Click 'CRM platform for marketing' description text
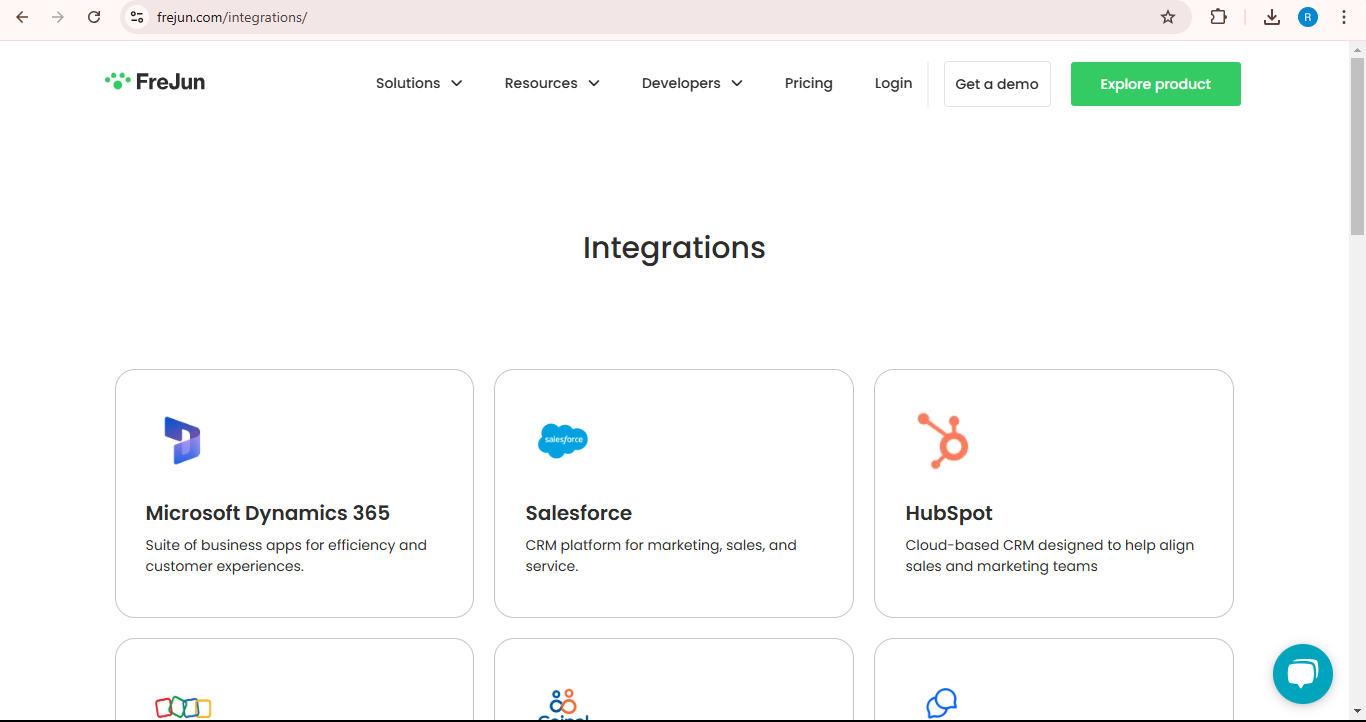 (x=661, y=556)
